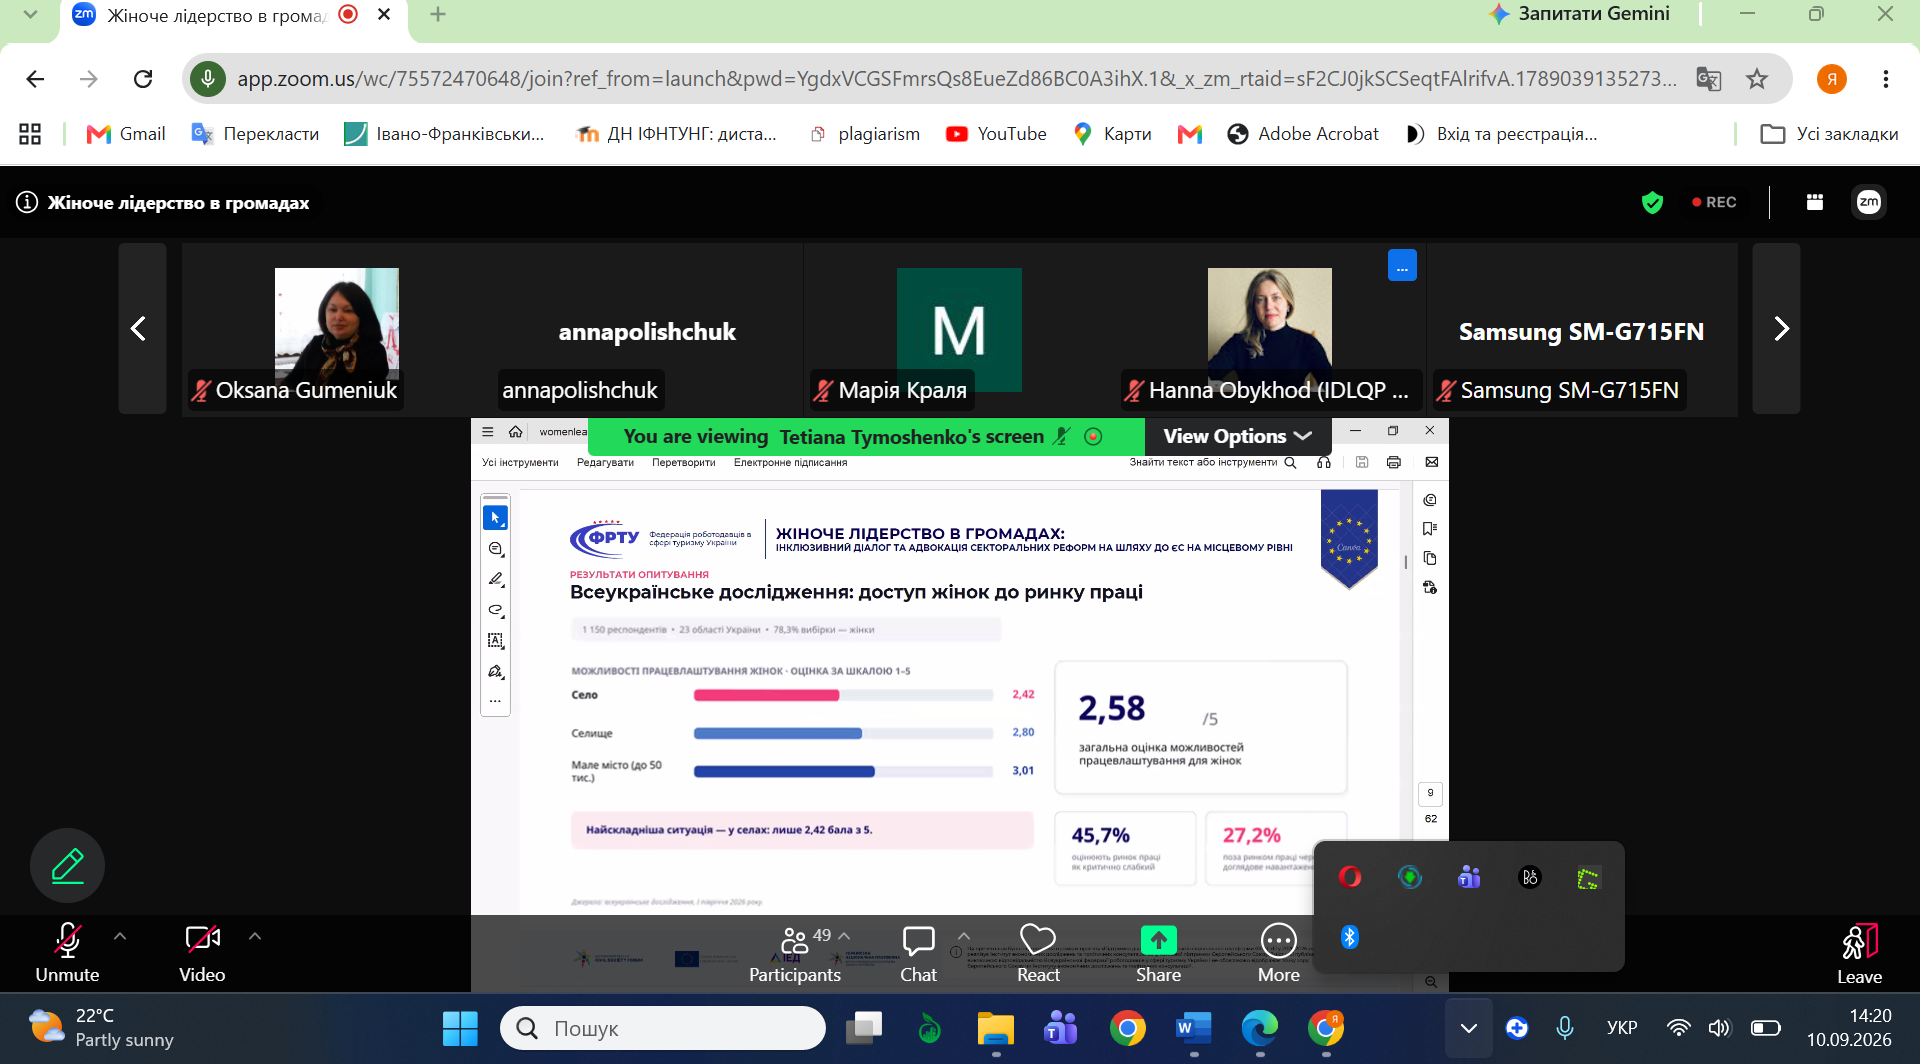
Task: Open the More options menu
Action: (x=1279, y=955)
